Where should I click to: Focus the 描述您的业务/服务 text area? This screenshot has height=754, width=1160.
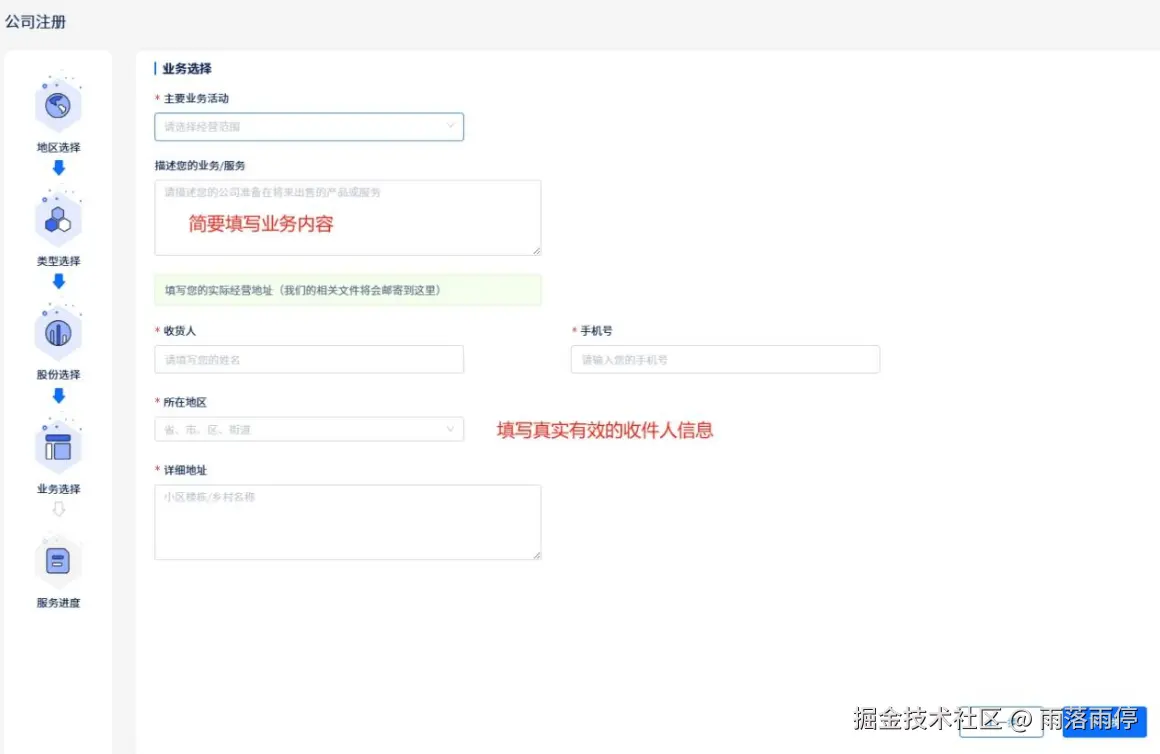[x=348, y=218]
